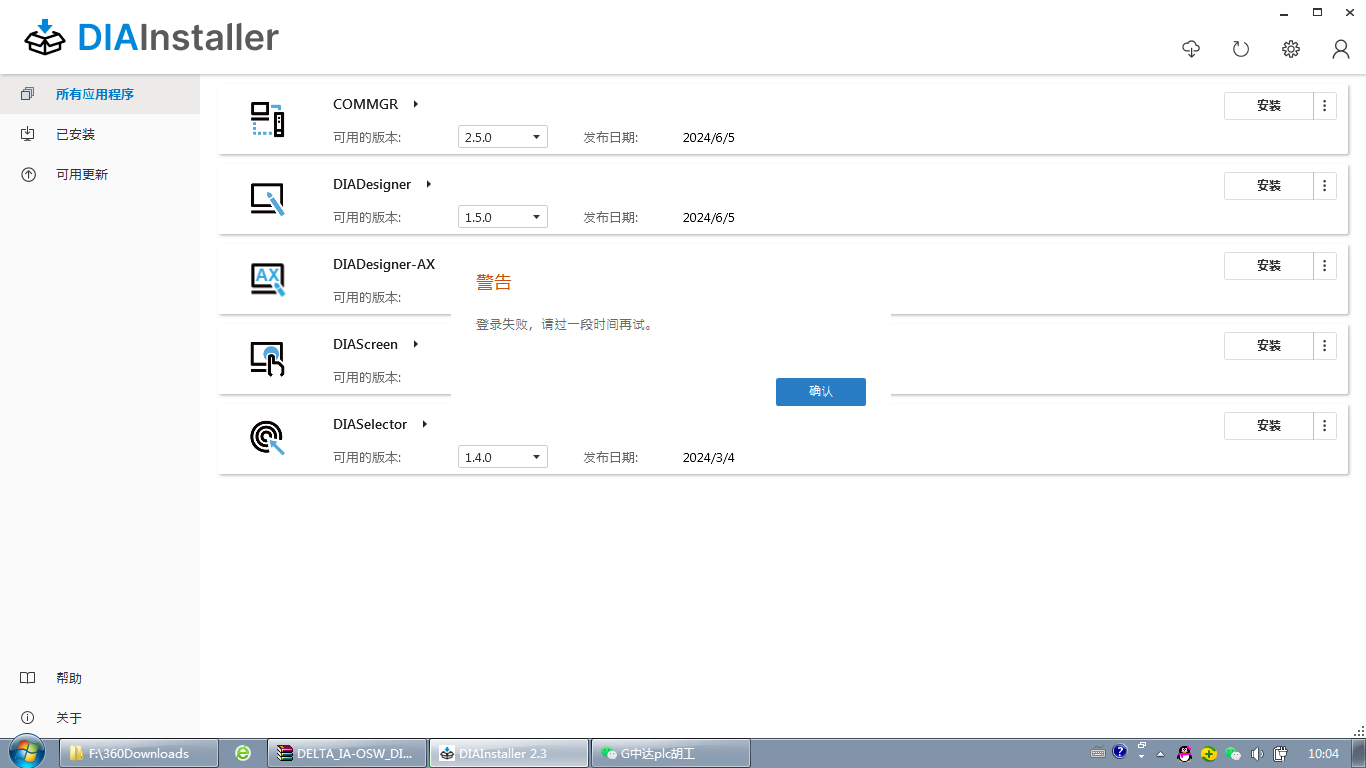Image resolution: width=1366 pixels, height=768 pixels.
Task: Open DIADesigner version 1.5.0 dropdown
Action: pos(502,217)
